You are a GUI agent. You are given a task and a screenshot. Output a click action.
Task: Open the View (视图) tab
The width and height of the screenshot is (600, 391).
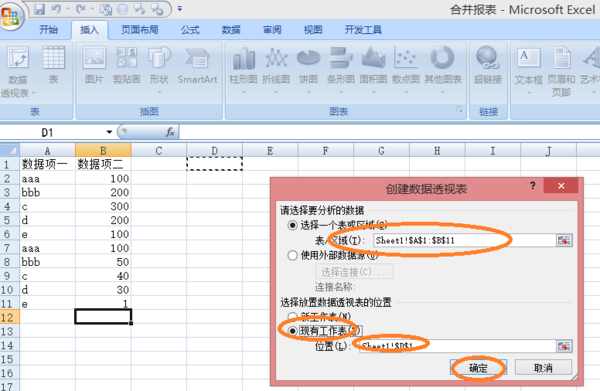(x=313, y=30)
